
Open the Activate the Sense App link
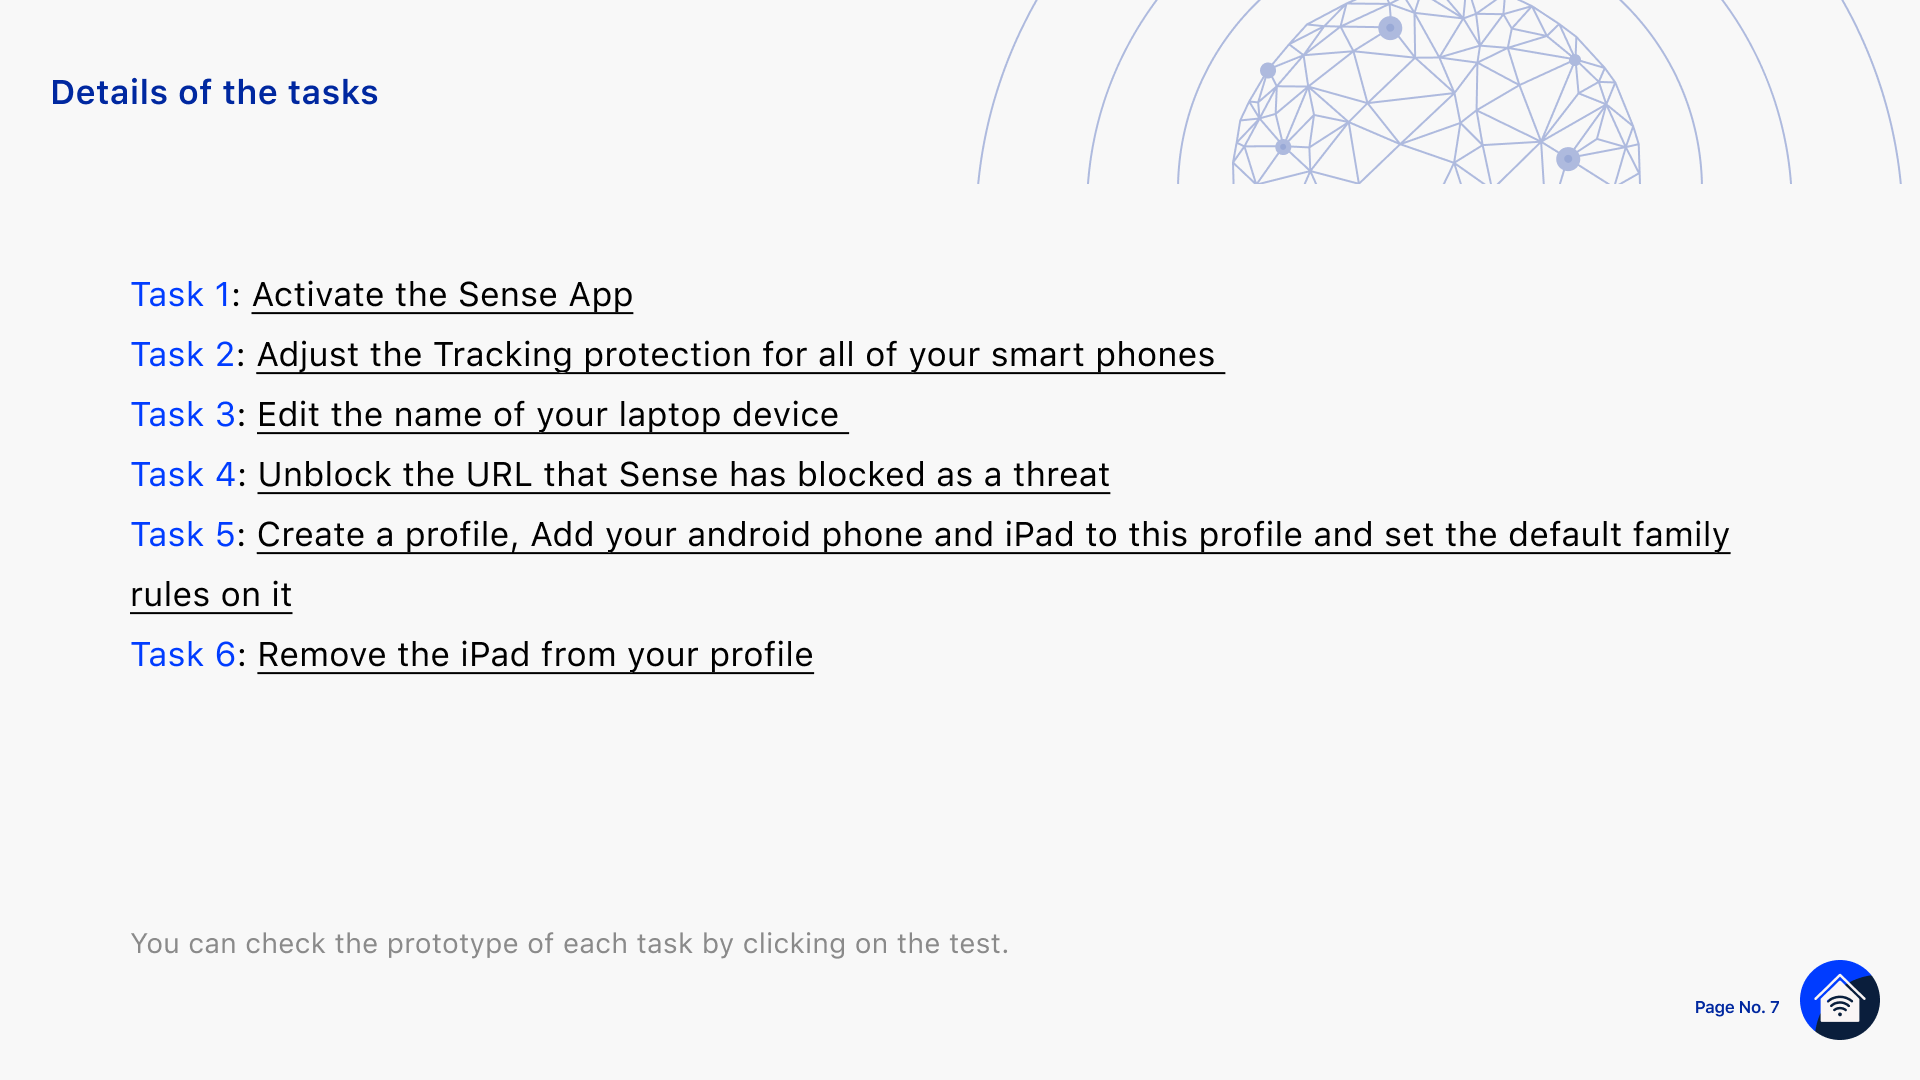[x=442, y=295]
